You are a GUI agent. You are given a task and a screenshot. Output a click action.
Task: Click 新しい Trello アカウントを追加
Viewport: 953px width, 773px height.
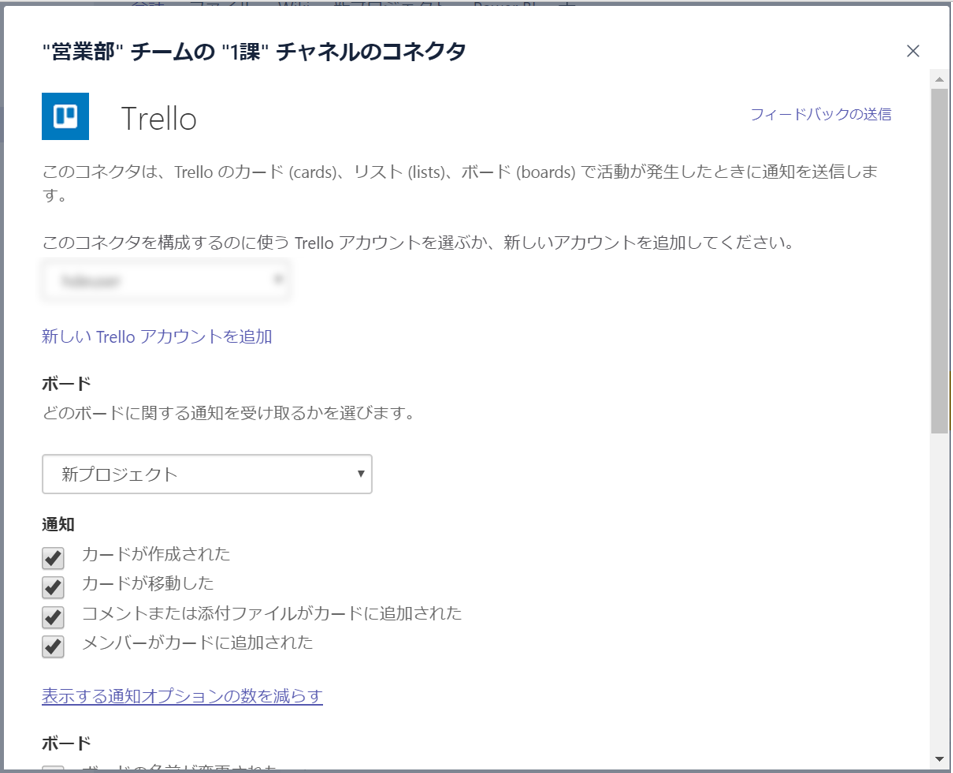click(158, 337)
